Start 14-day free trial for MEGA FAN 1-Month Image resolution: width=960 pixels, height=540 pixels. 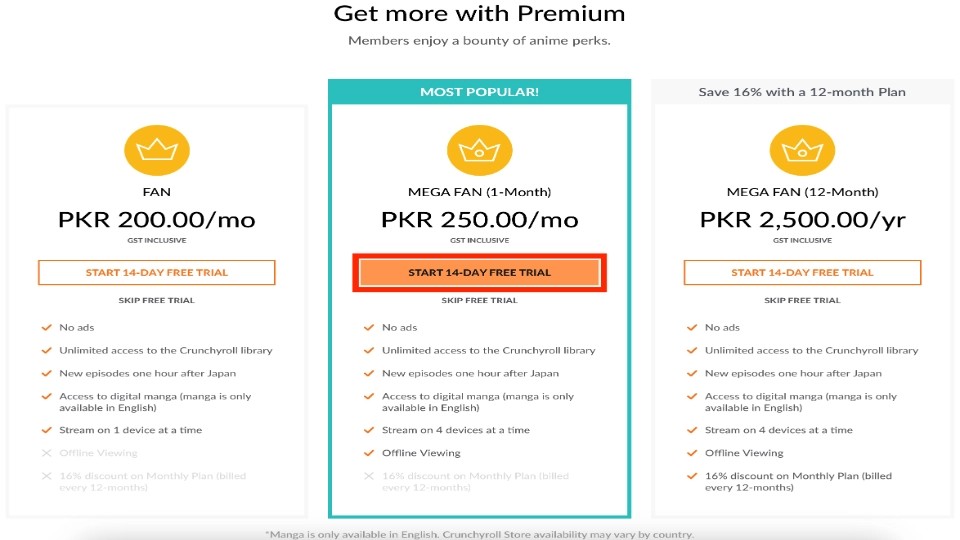pyautogui.click(x=479, y=272)
